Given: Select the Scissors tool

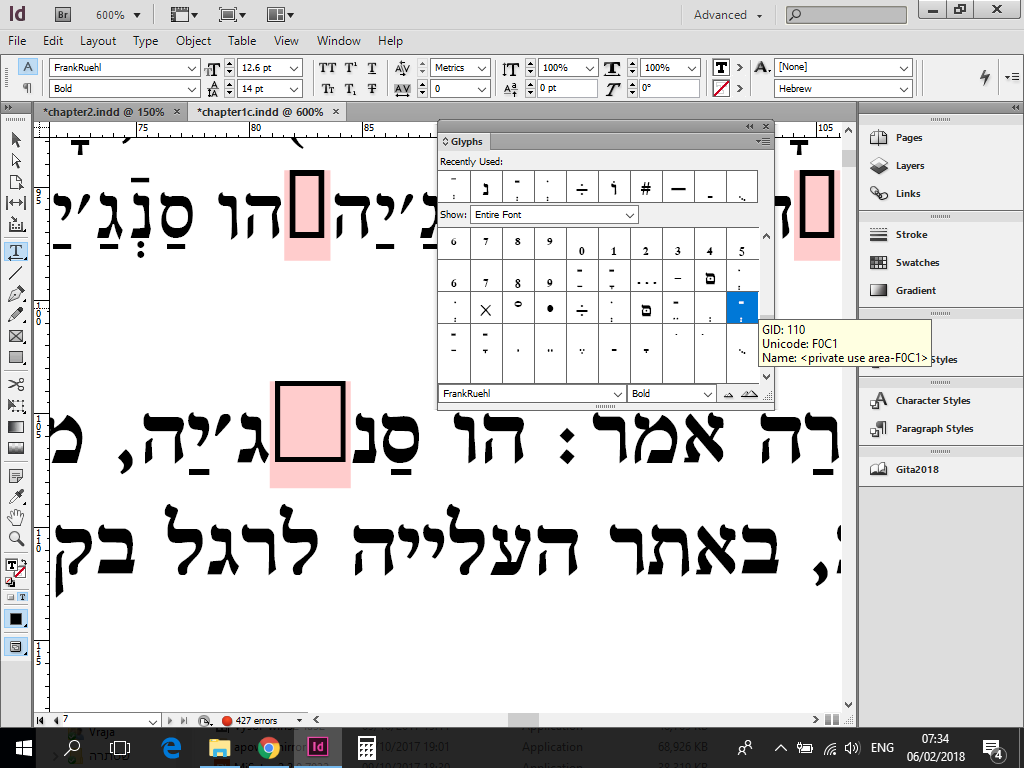Looking at the screenshot, I should coord(16,384).
